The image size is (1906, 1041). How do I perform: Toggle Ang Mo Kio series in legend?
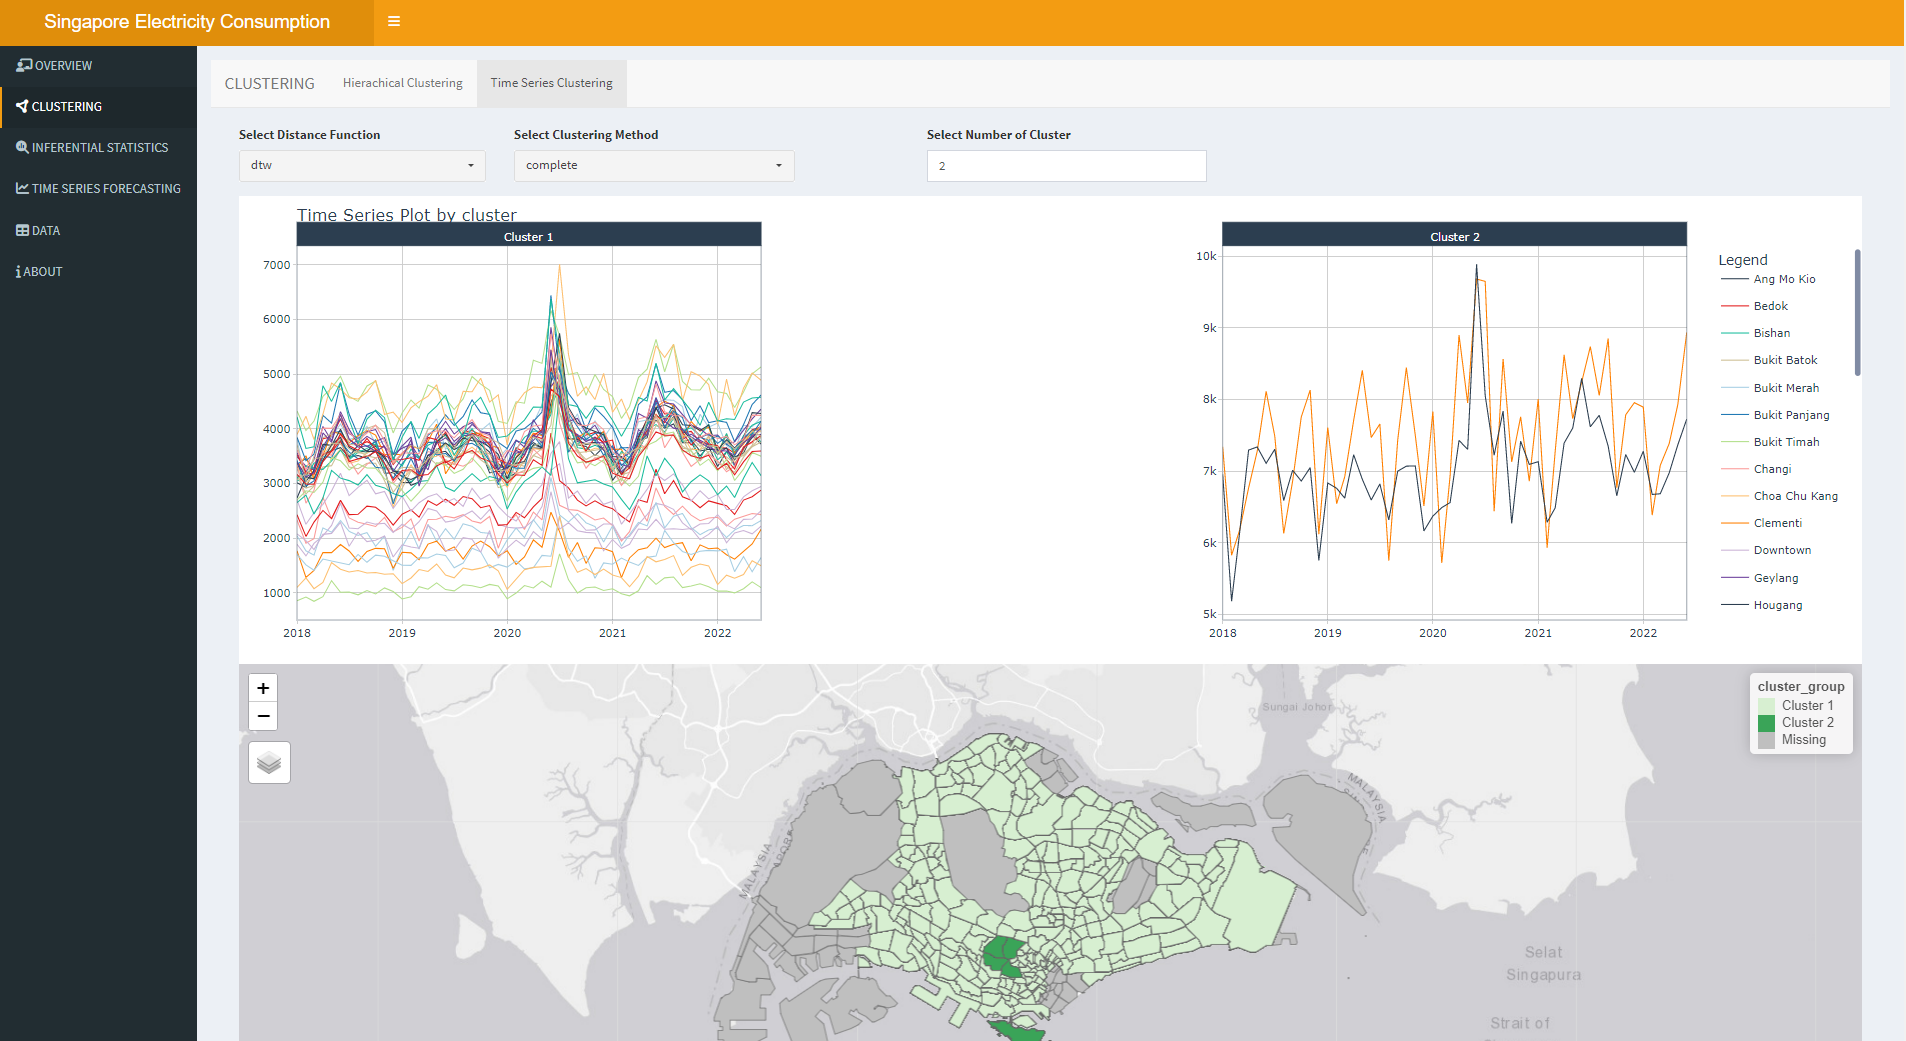point(1783,280)
